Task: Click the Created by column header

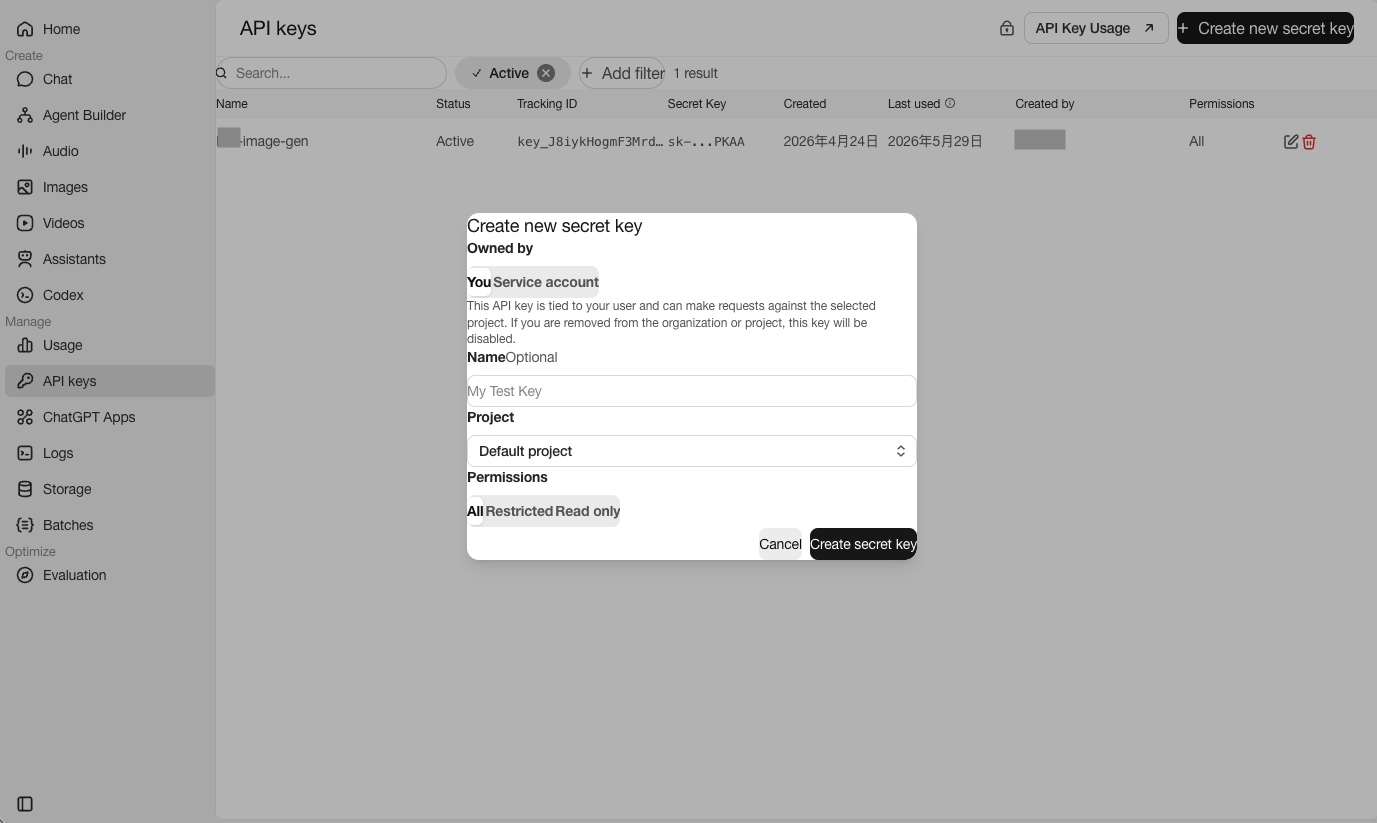Action: [x=1045, y=103]
